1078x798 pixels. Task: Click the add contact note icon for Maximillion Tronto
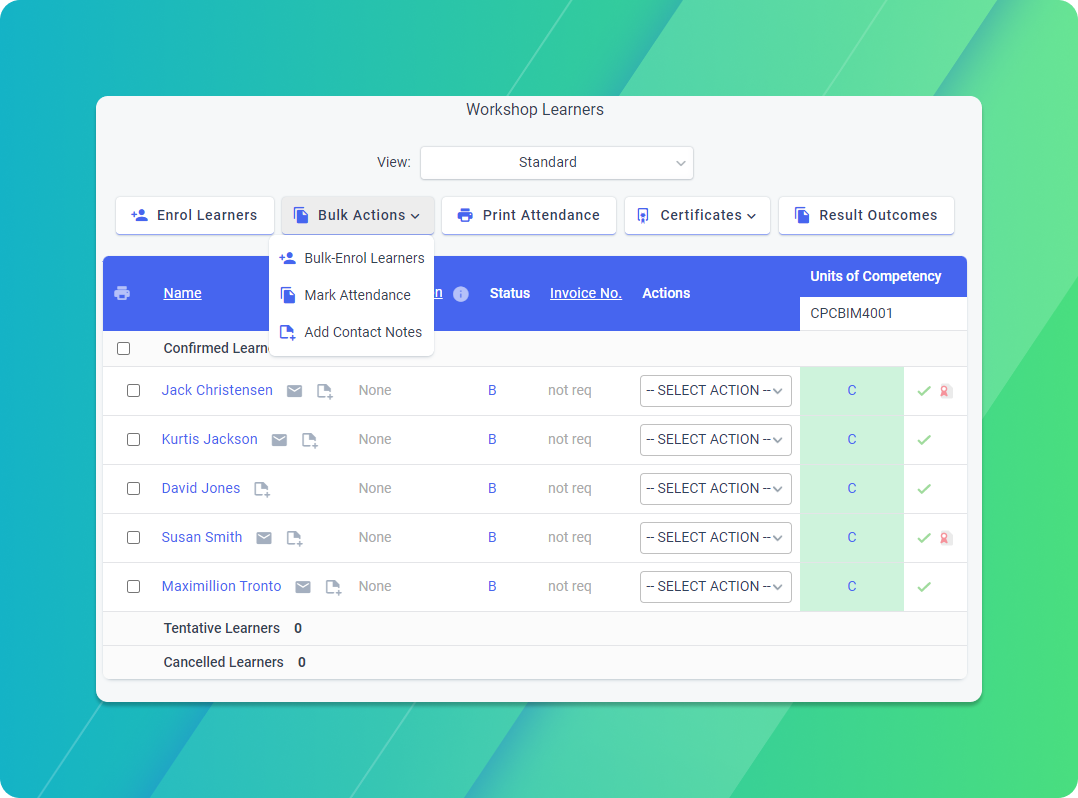tap(333, 586)
